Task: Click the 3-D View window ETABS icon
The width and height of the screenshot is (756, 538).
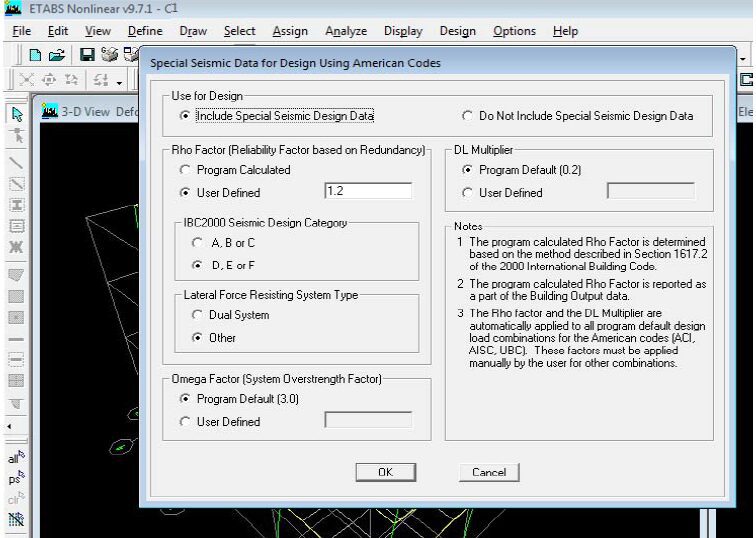Action: 50,111
